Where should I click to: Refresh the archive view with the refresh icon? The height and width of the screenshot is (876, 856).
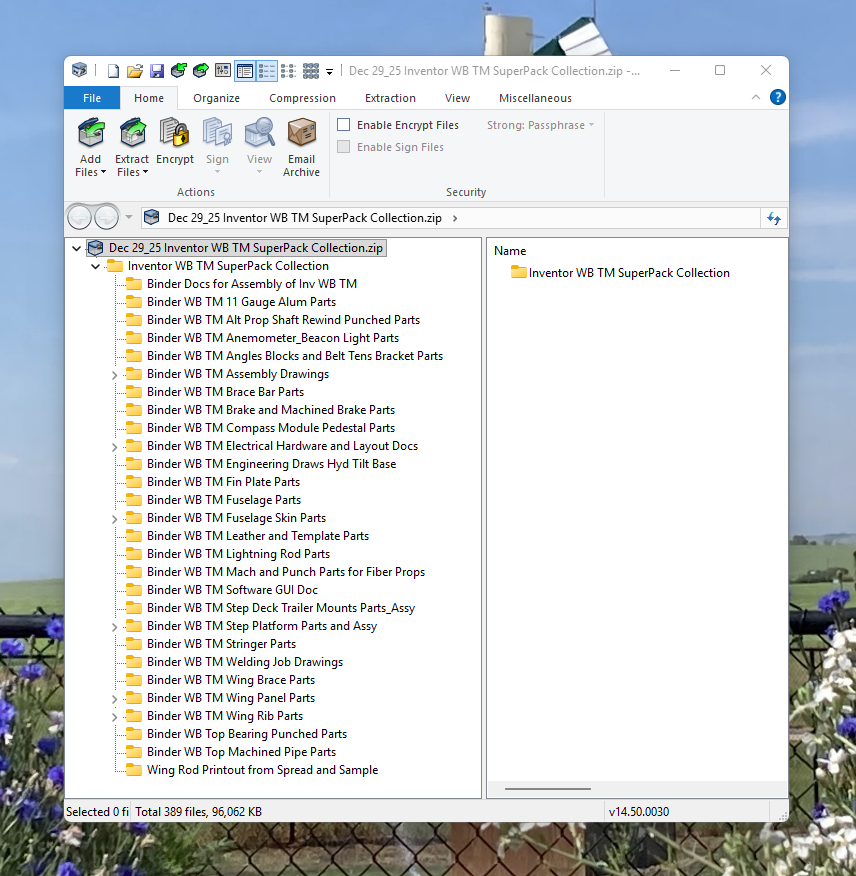pyautogui.click(x=773, y=217)
